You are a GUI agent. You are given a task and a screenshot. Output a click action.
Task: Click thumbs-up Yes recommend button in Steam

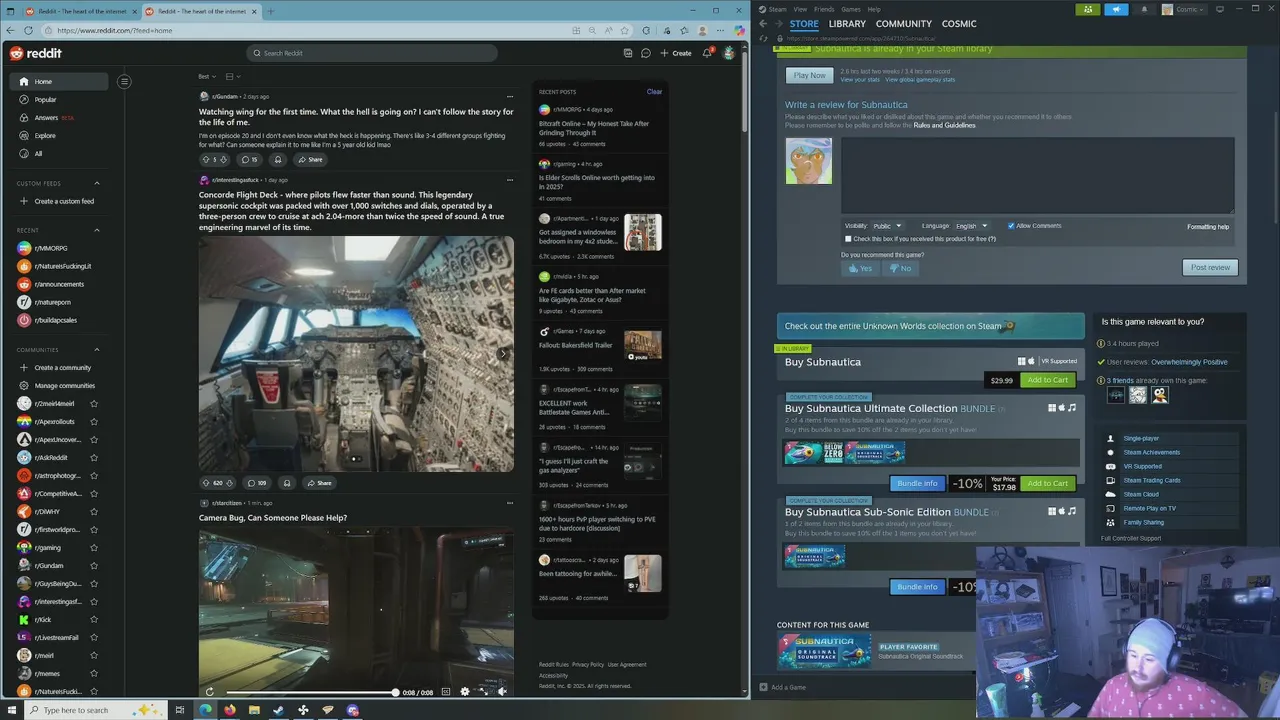[x=860, y=268]
